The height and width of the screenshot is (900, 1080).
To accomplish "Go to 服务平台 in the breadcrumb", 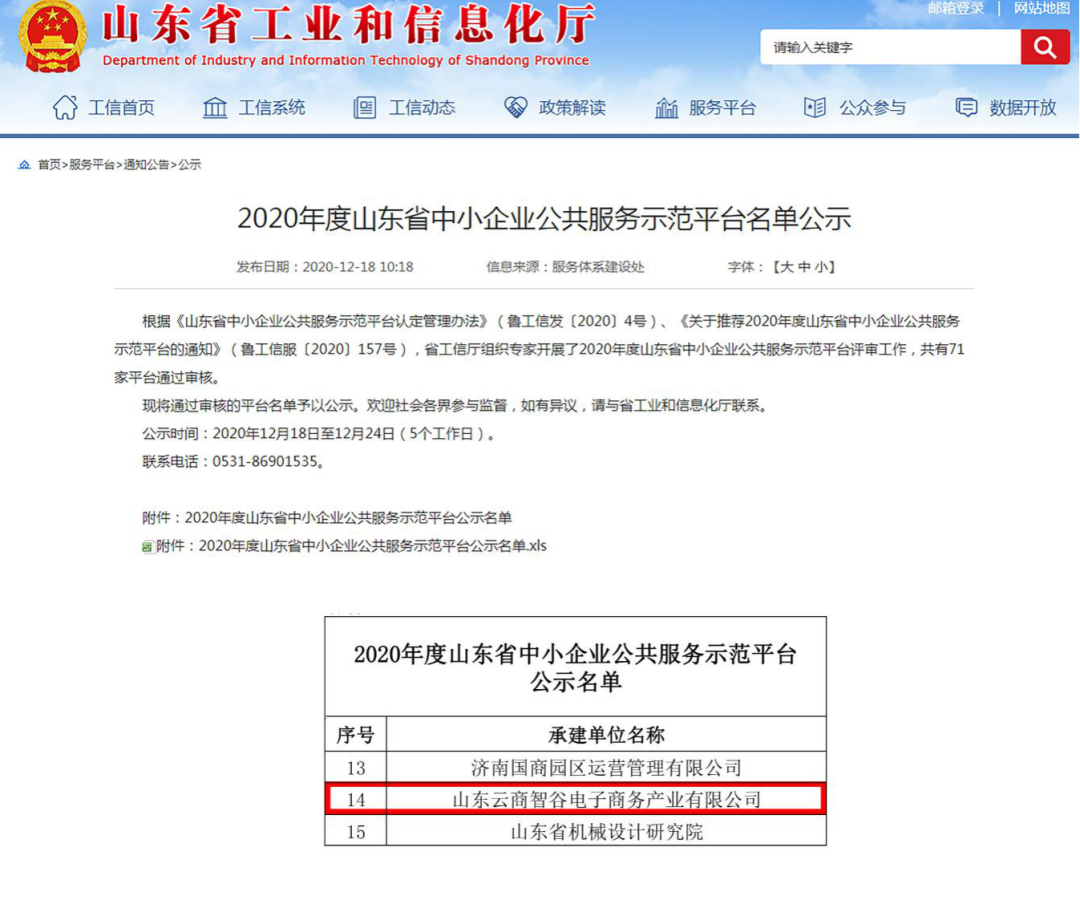I will click(x=92, y=165).
